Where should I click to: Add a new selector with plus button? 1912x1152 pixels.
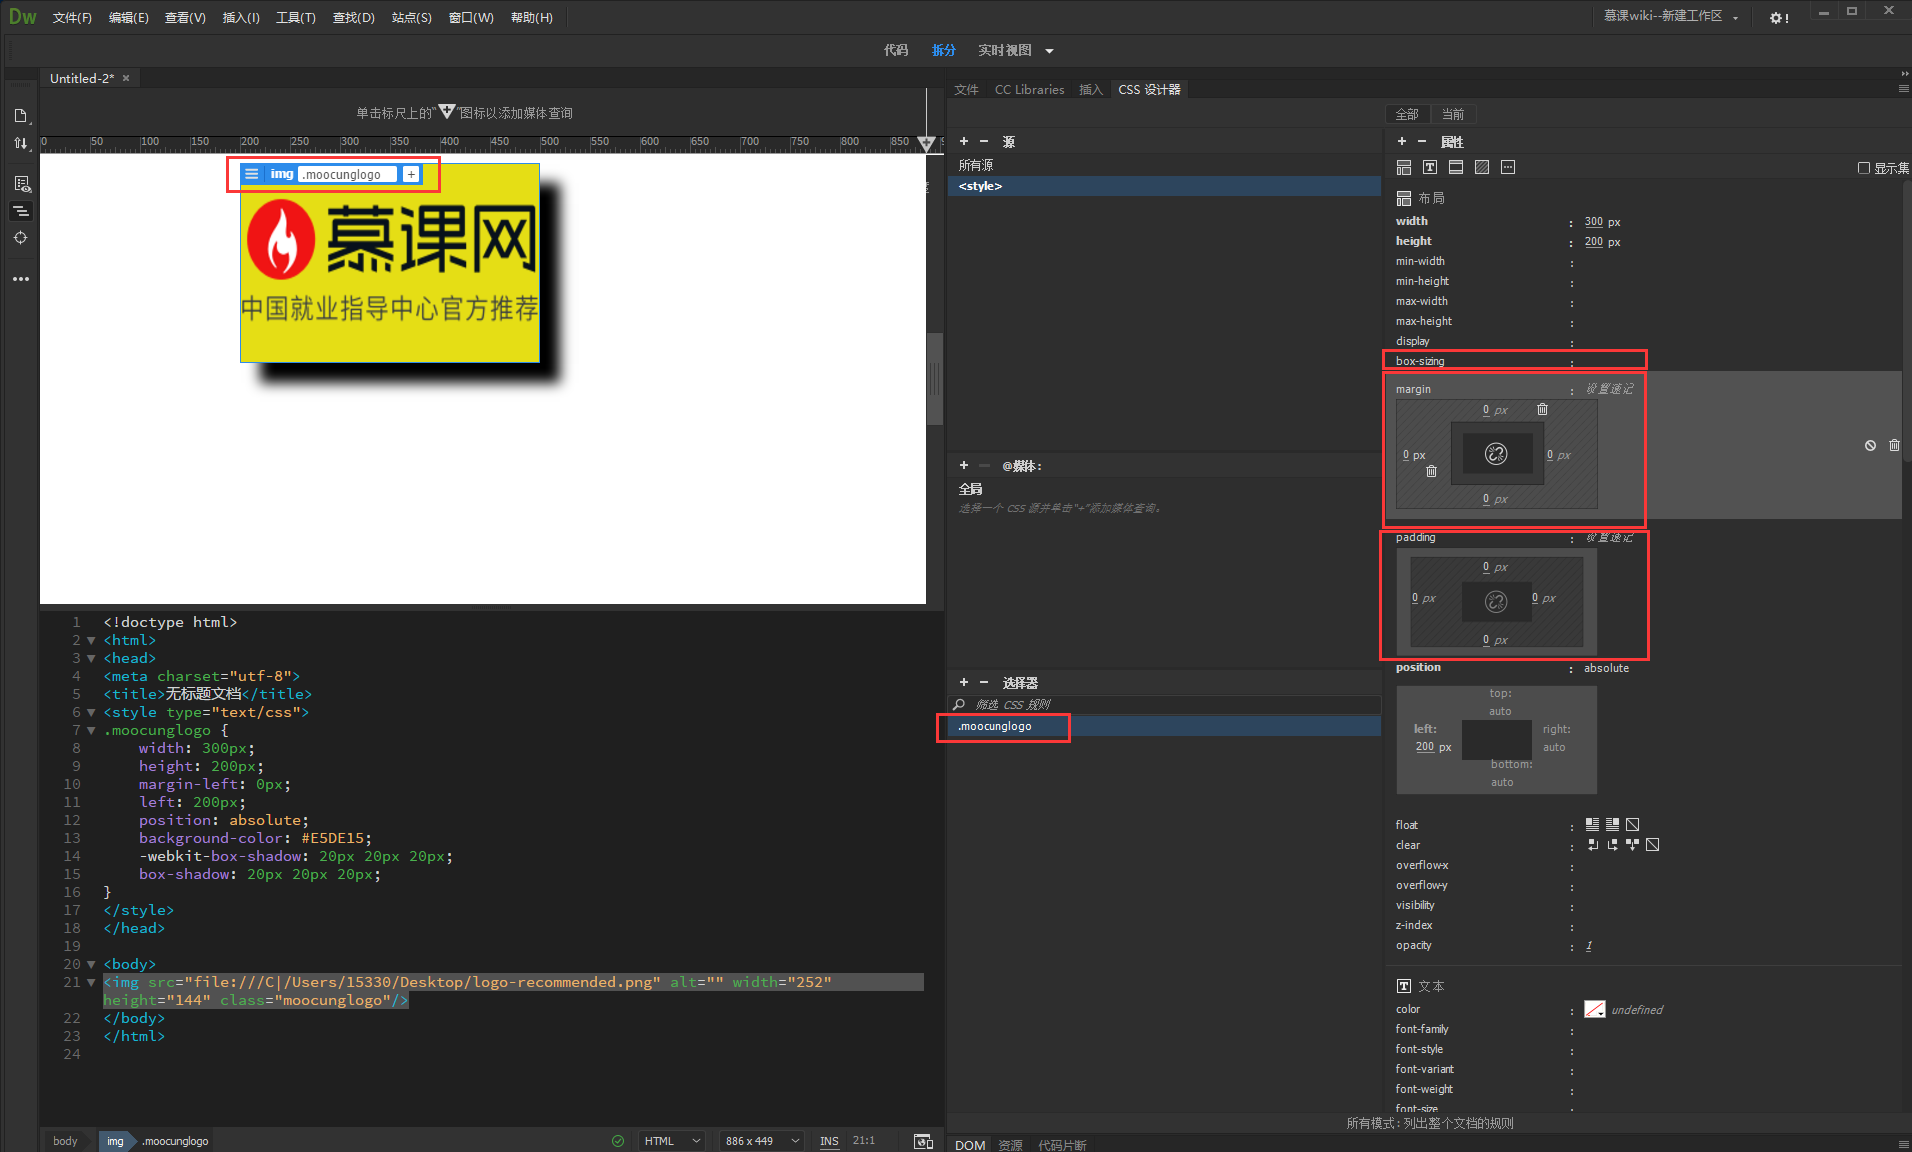click(964, 683)
